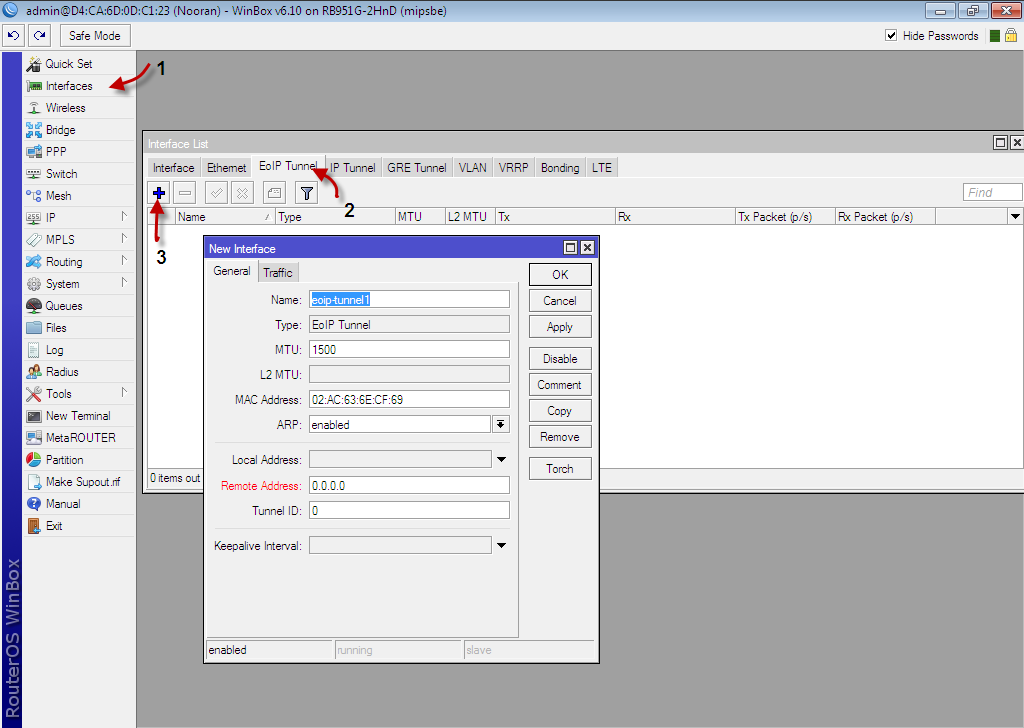
Task: Click the Enable checkmark icon in Interface List
Action: coord(216,193)
